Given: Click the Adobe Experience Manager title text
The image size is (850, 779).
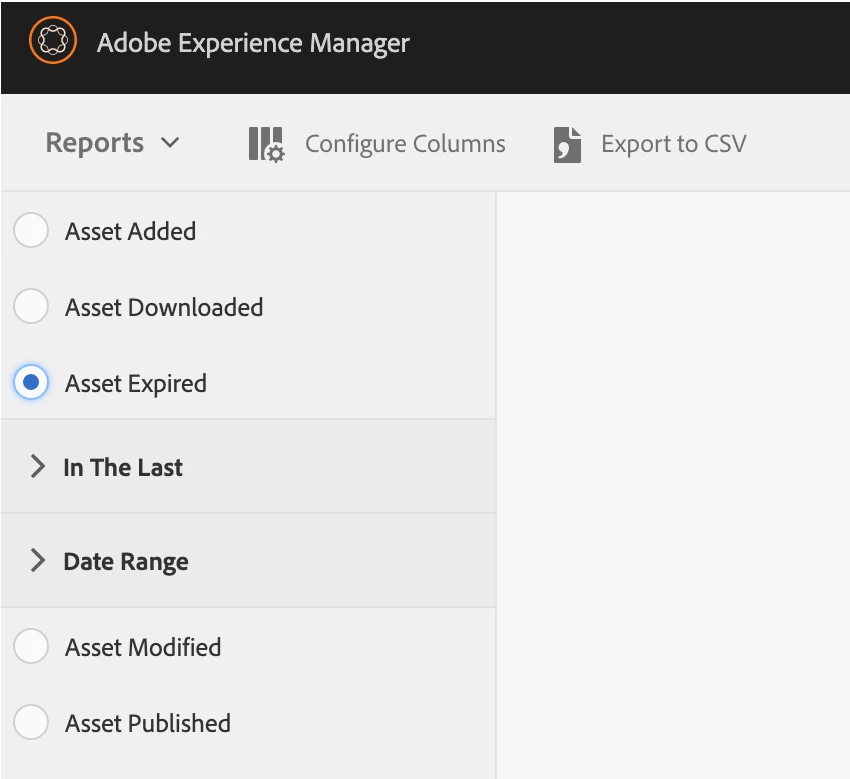Looking at the screenshot, I should coord(253,43).
